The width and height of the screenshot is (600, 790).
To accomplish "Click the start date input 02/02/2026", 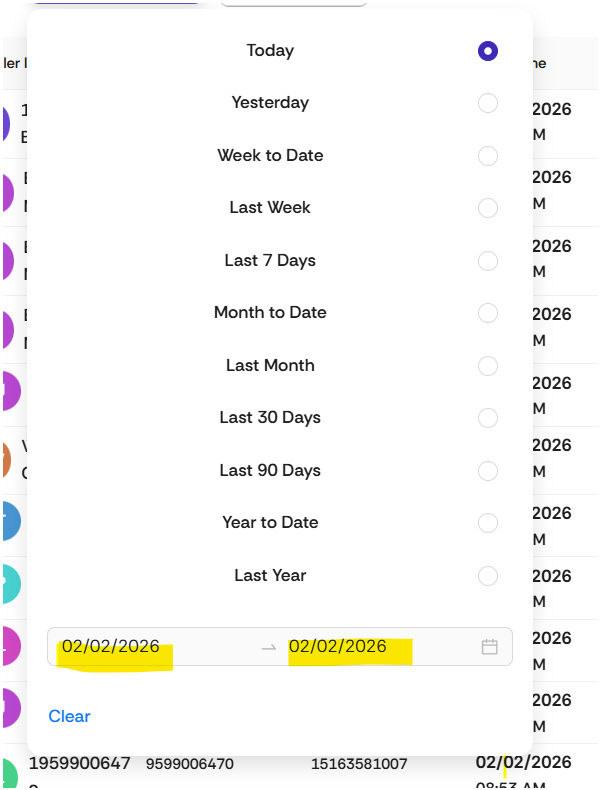I will pos(111,647).
